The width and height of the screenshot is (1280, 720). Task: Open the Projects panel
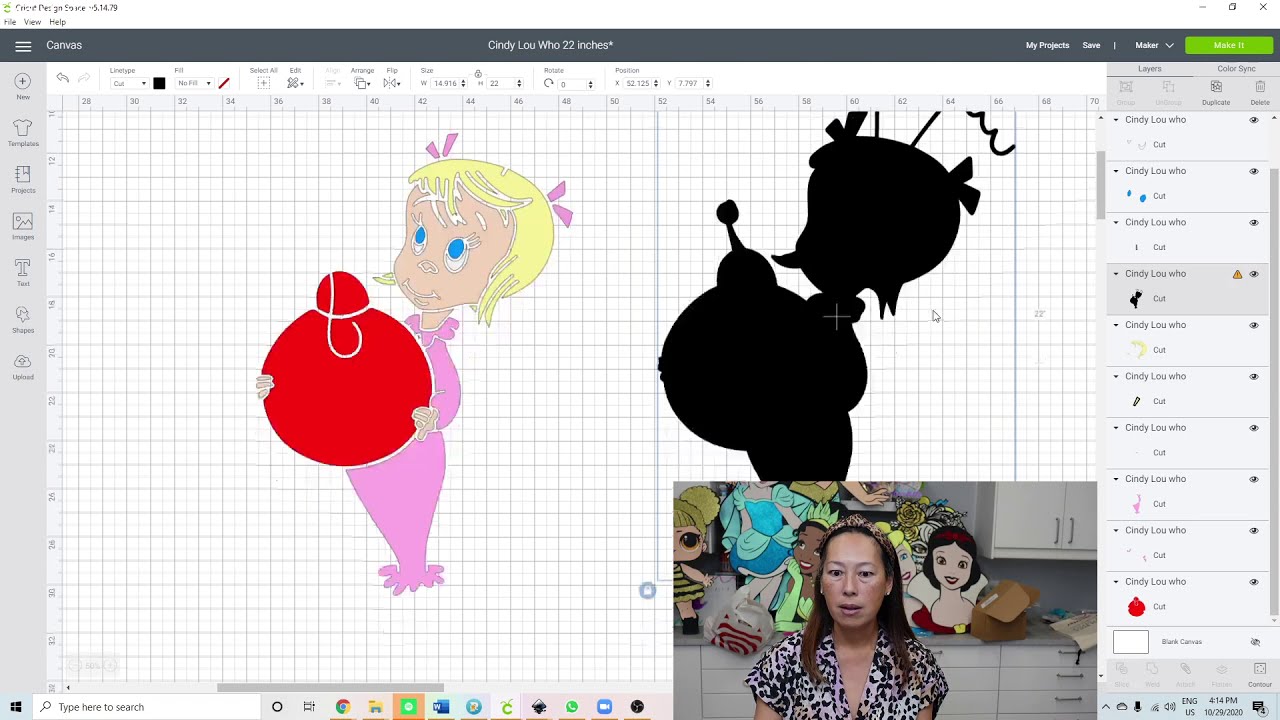[22, 180]
